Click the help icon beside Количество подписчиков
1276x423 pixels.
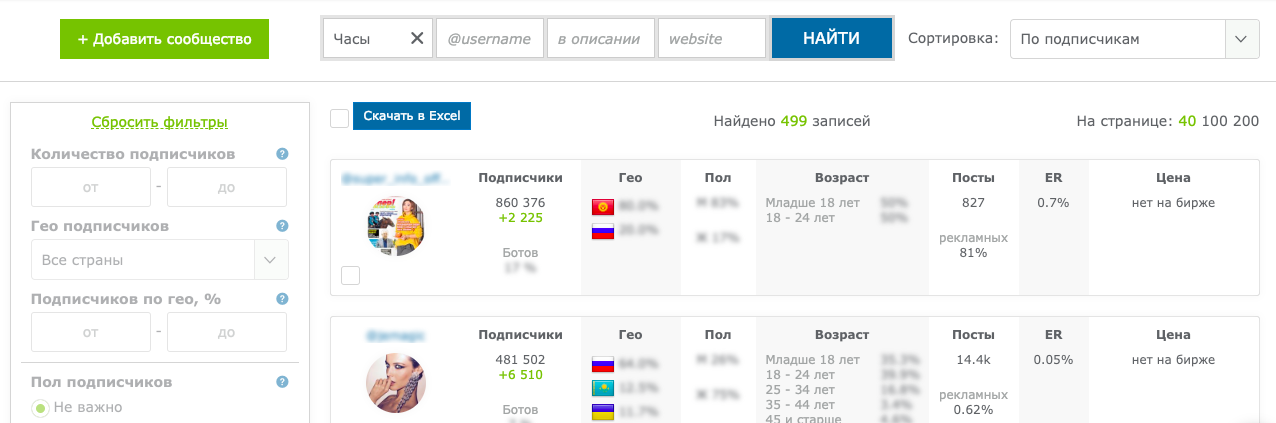point(282,154)
